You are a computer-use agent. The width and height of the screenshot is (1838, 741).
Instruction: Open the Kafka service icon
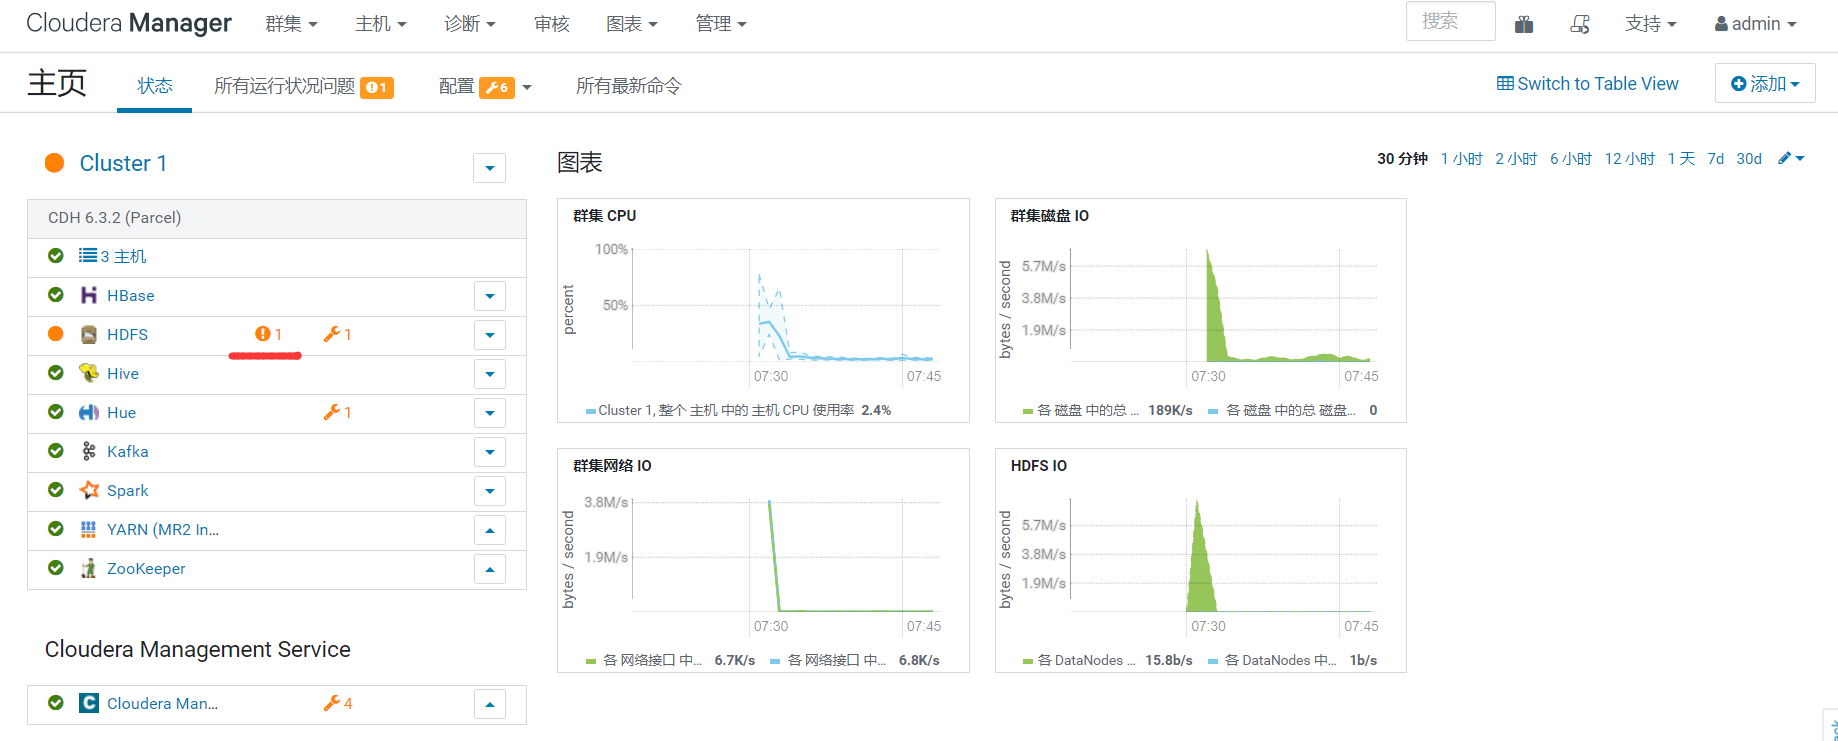point(89,451)
